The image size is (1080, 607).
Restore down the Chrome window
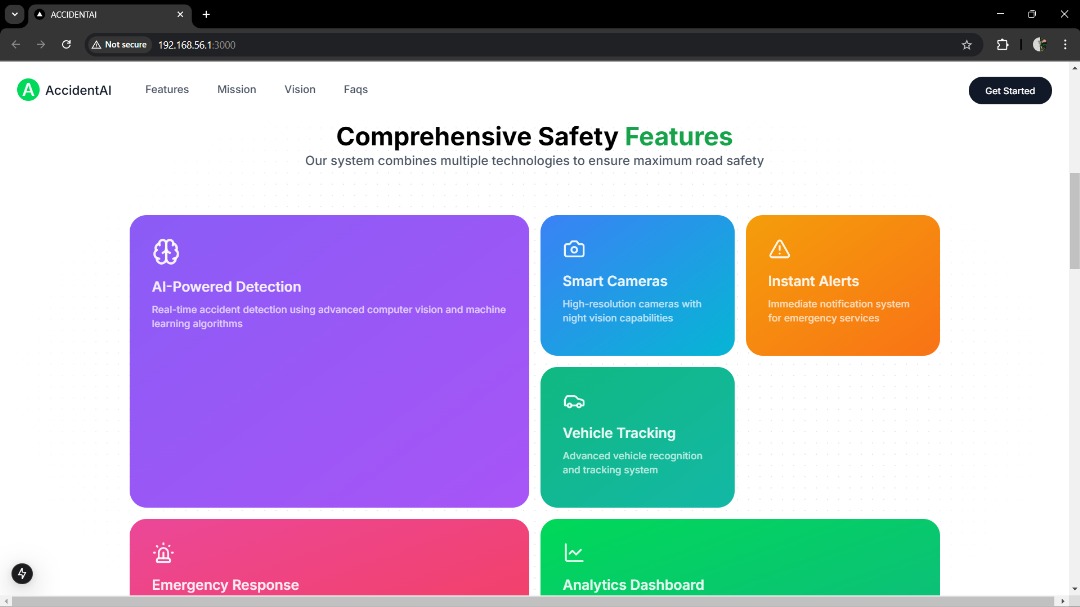1032,14
